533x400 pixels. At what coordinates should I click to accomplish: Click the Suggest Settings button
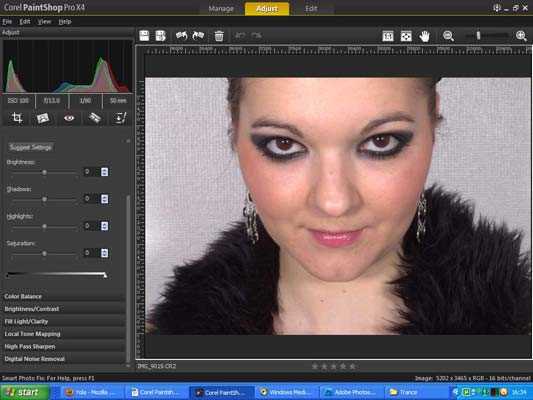(31, 147)
